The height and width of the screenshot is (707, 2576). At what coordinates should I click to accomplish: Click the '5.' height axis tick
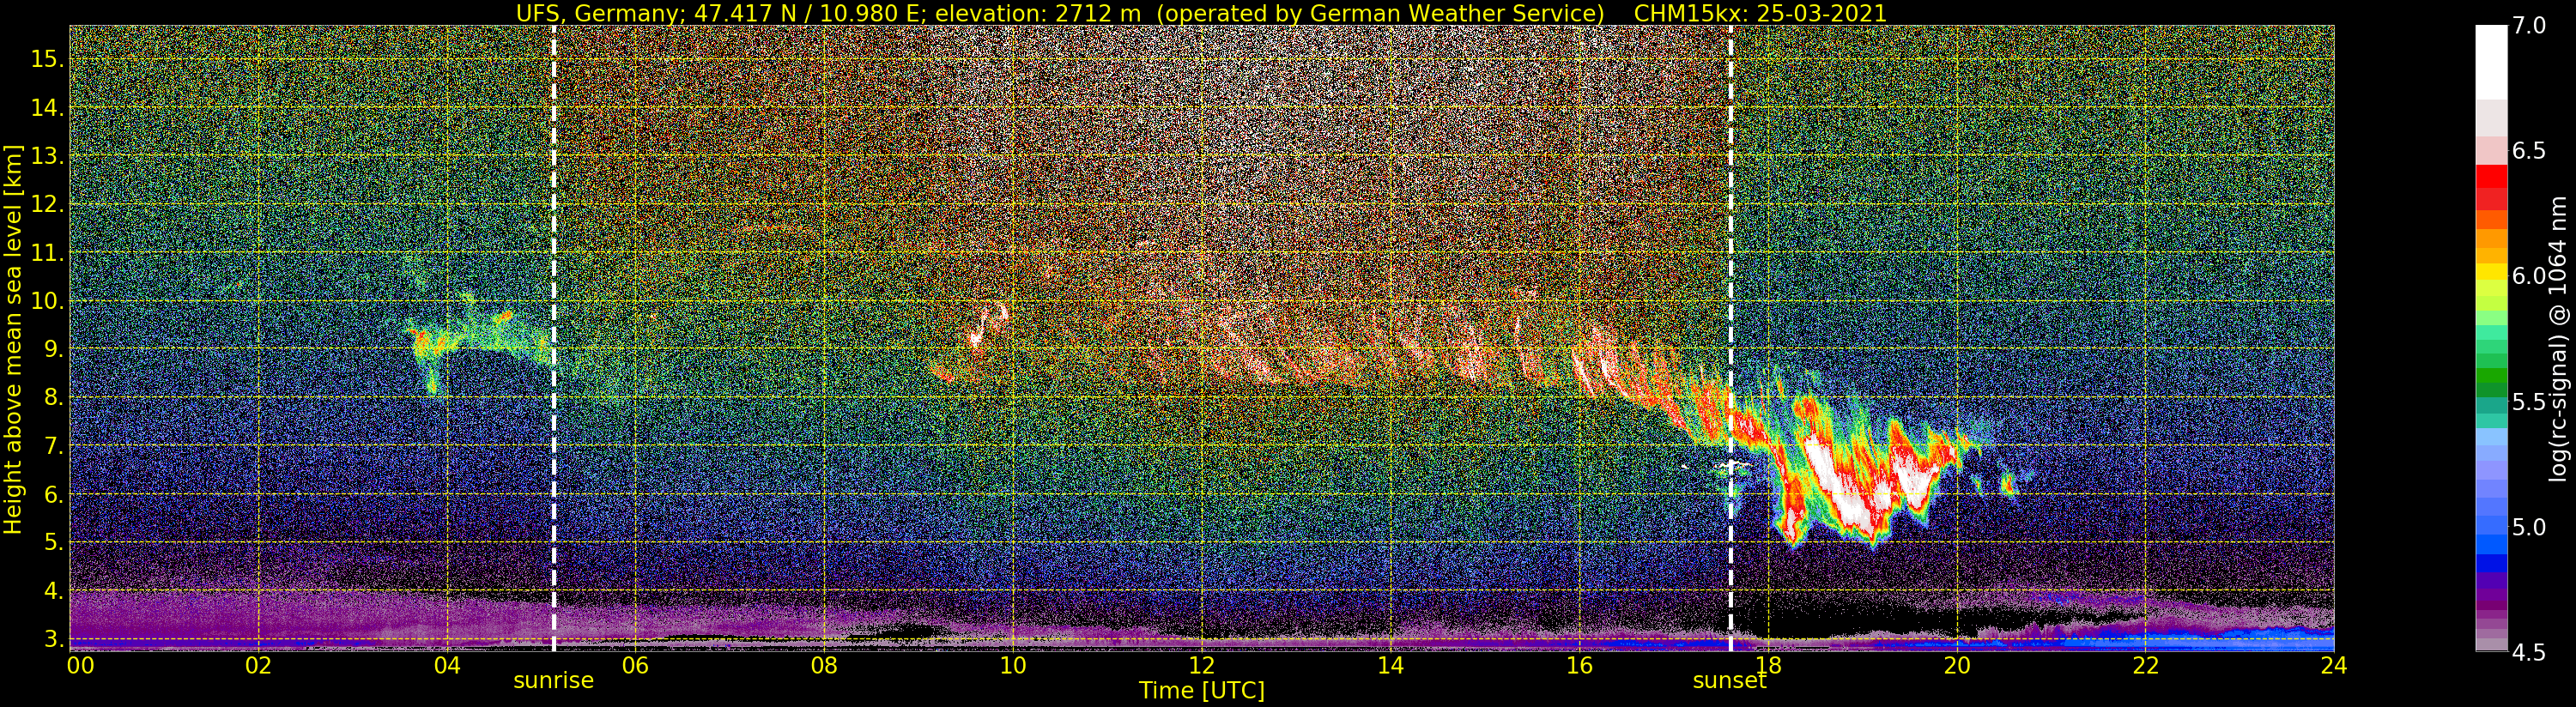tap(53, 543)
